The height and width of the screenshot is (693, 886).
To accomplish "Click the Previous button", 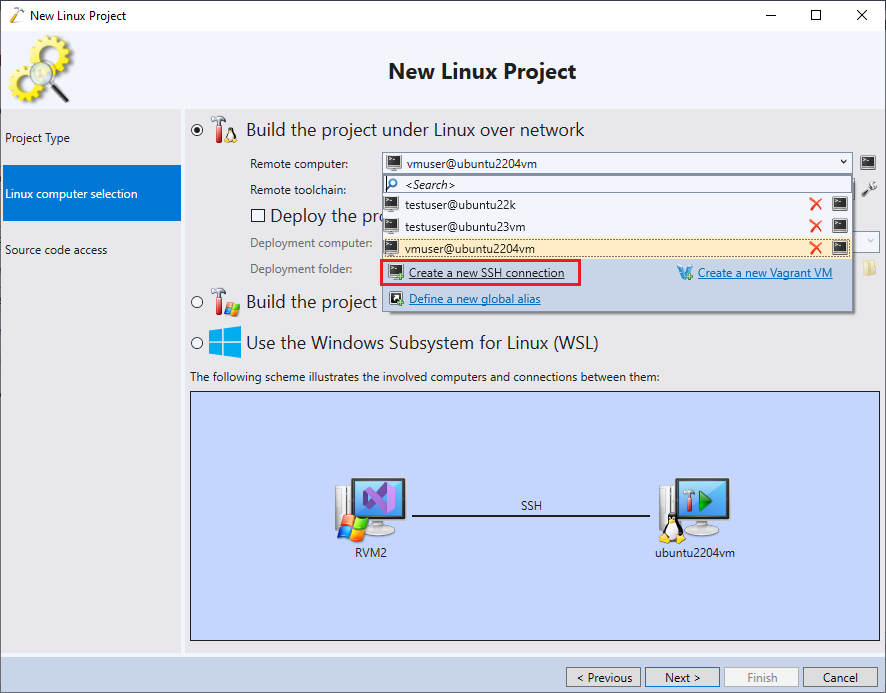I will point(603,677).
